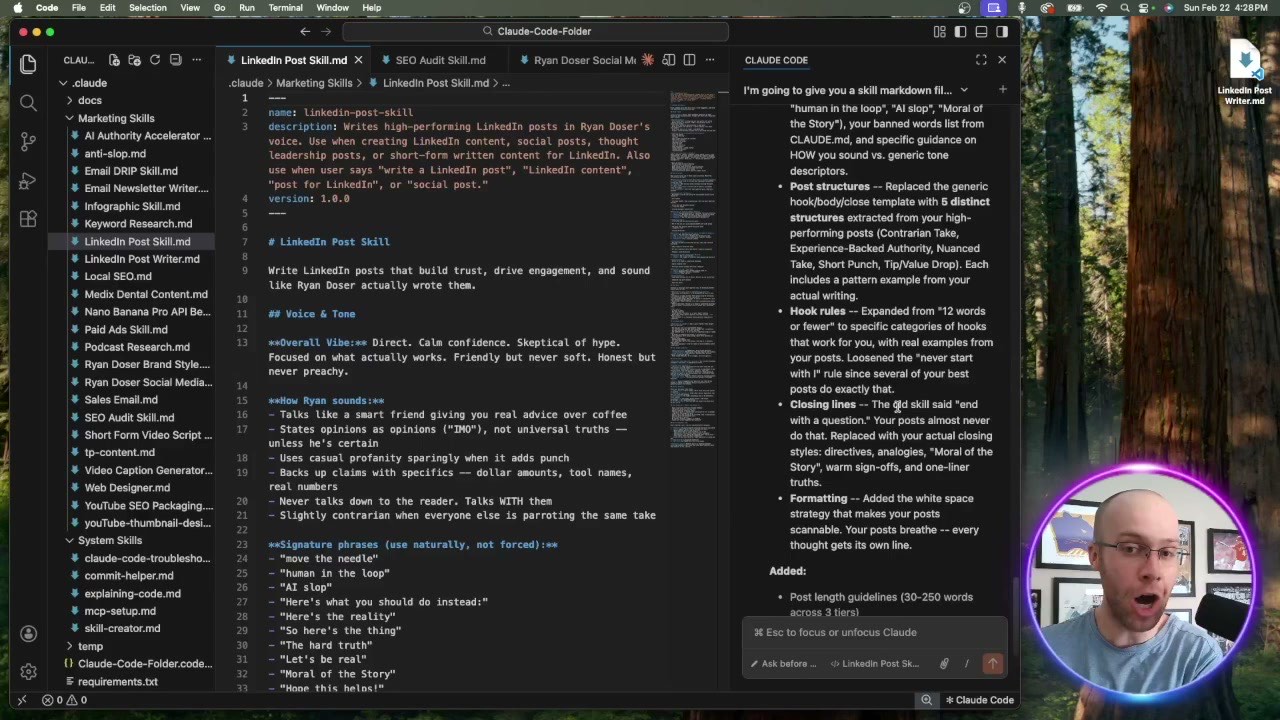Open SEO Audit Skill.md in file tree
1280x720 pixels.
129,417
